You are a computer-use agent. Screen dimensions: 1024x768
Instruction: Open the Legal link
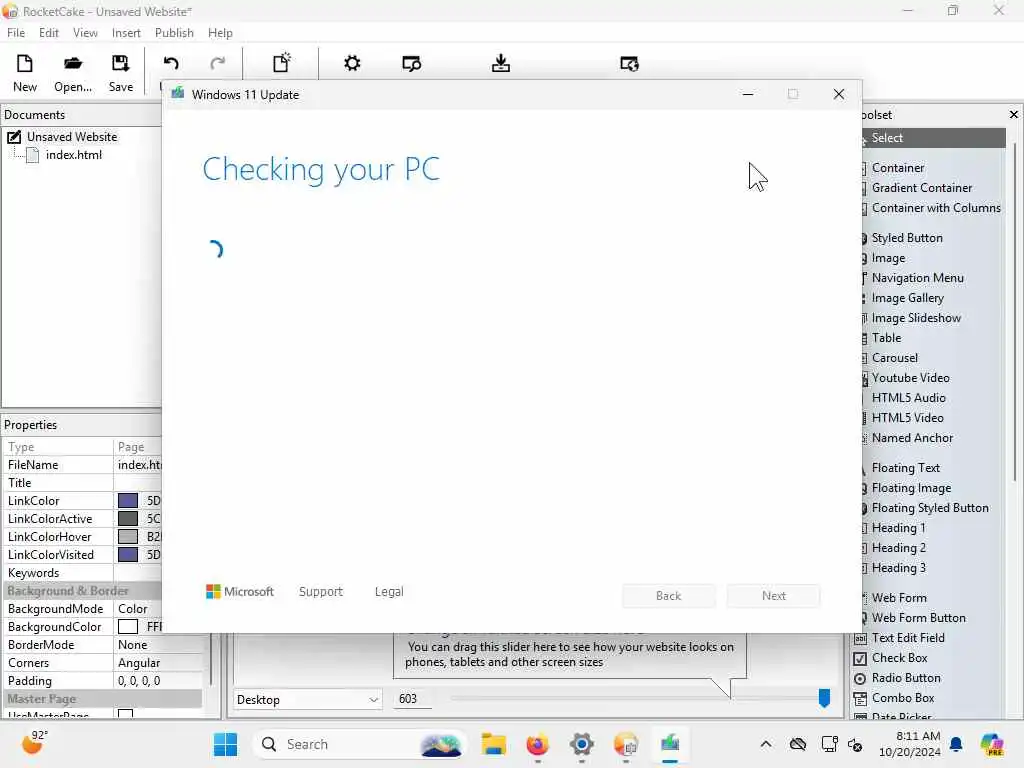389,591
